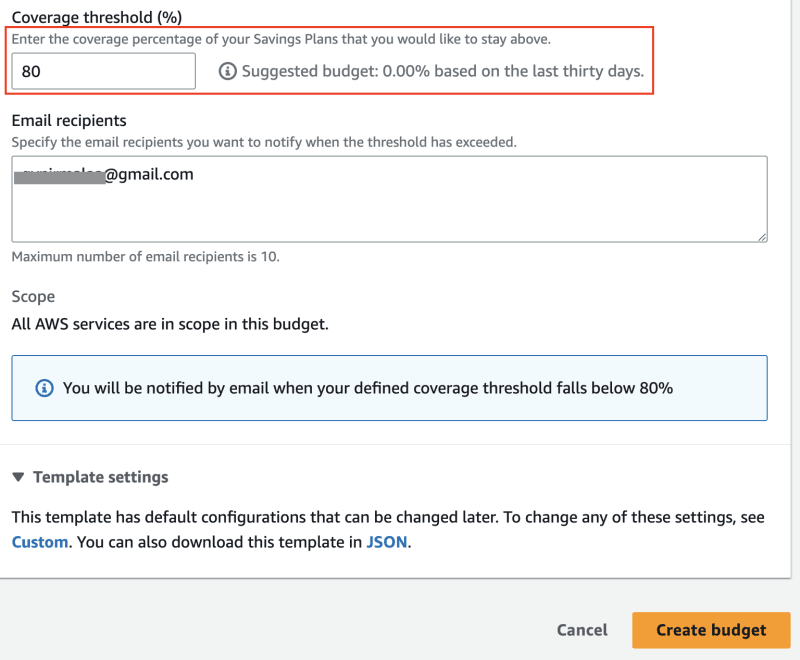The image size is (800, 660).
Task: Click the info icon beside Suggested budget
Action: [228, 71]
